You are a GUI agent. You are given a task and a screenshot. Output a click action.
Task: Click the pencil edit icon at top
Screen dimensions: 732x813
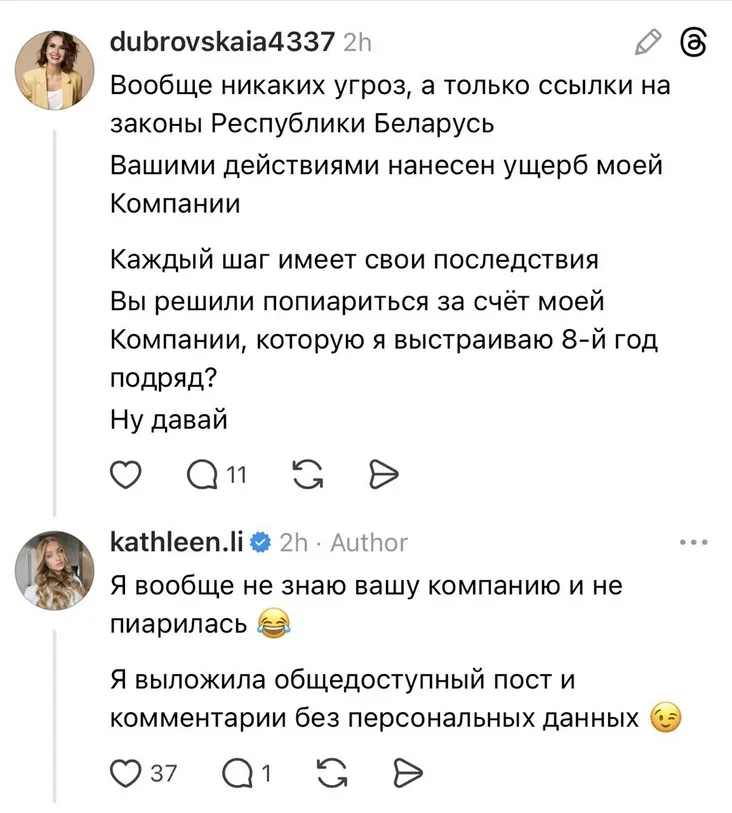649,42
